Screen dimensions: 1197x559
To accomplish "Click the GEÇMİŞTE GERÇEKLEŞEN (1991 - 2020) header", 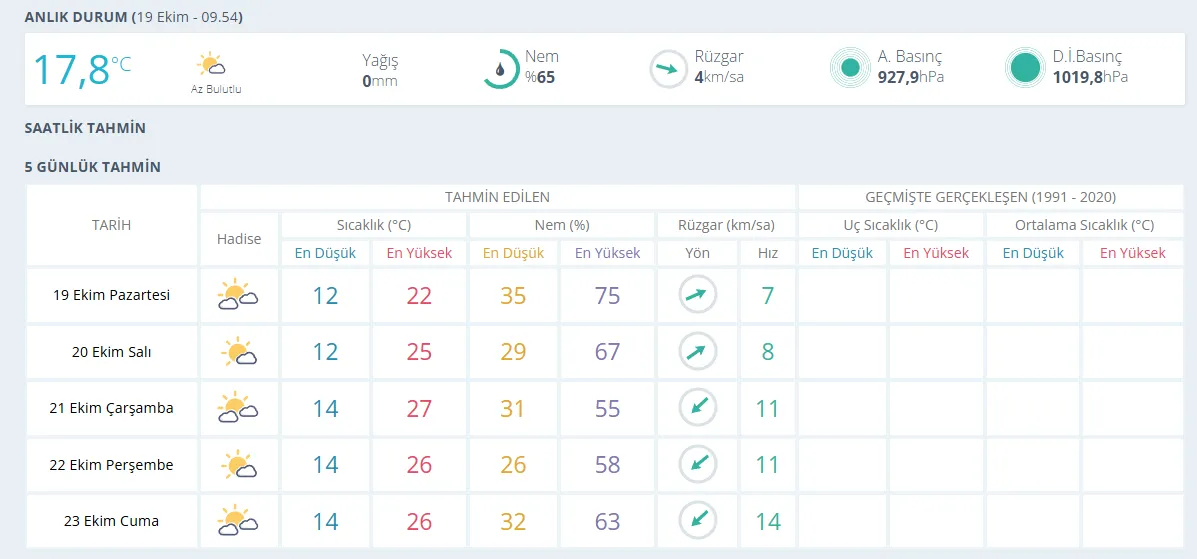I will tap(991, 197).
